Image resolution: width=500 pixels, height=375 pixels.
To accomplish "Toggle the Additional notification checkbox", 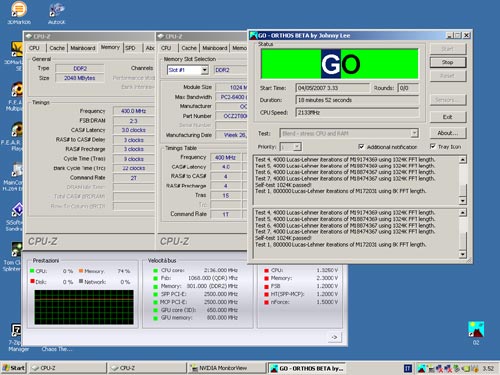I will click(x=361, y=147).
